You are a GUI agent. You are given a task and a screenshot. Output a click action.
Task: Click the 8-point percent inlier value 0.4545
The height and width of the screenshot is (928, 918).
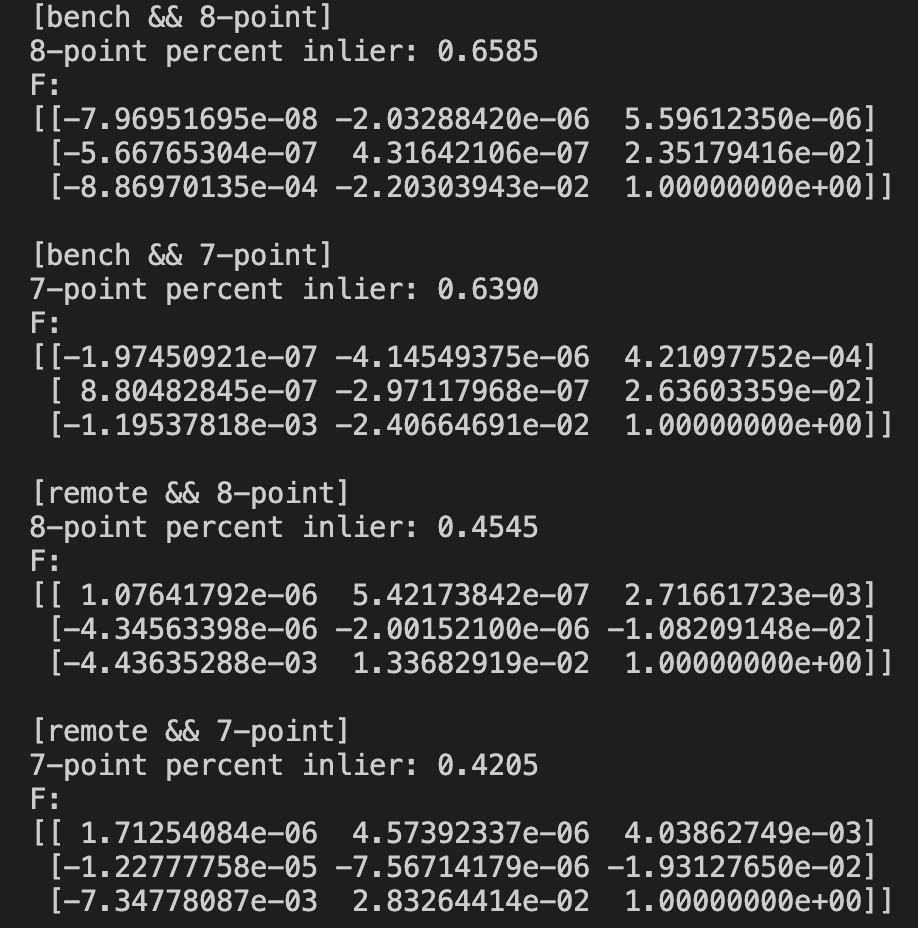(488, 527)
